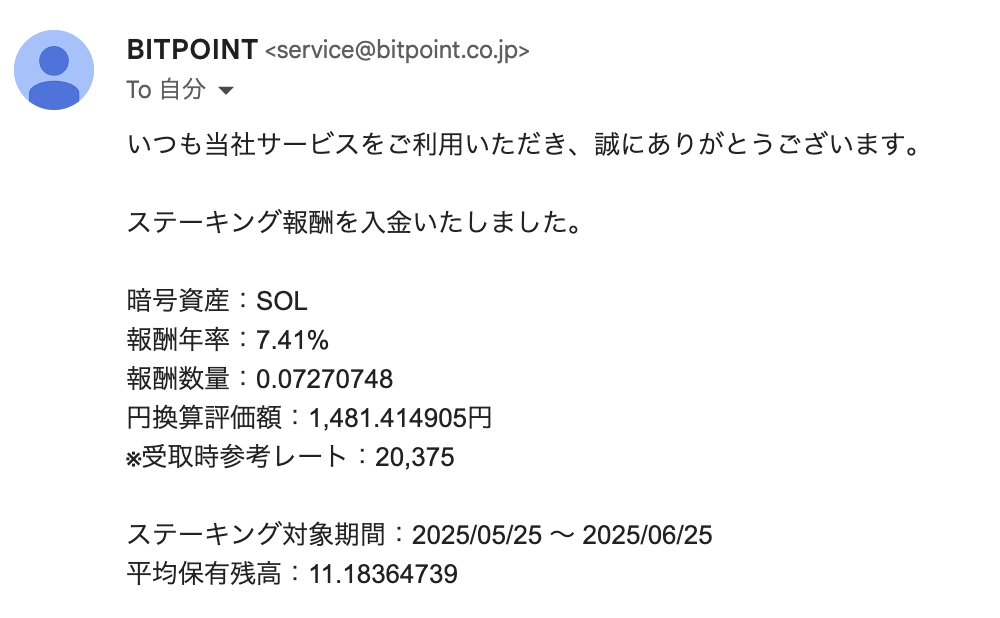Click the greeting line ending with ありがとうございます
1000x618 pixels.
[x=523, y=146]
